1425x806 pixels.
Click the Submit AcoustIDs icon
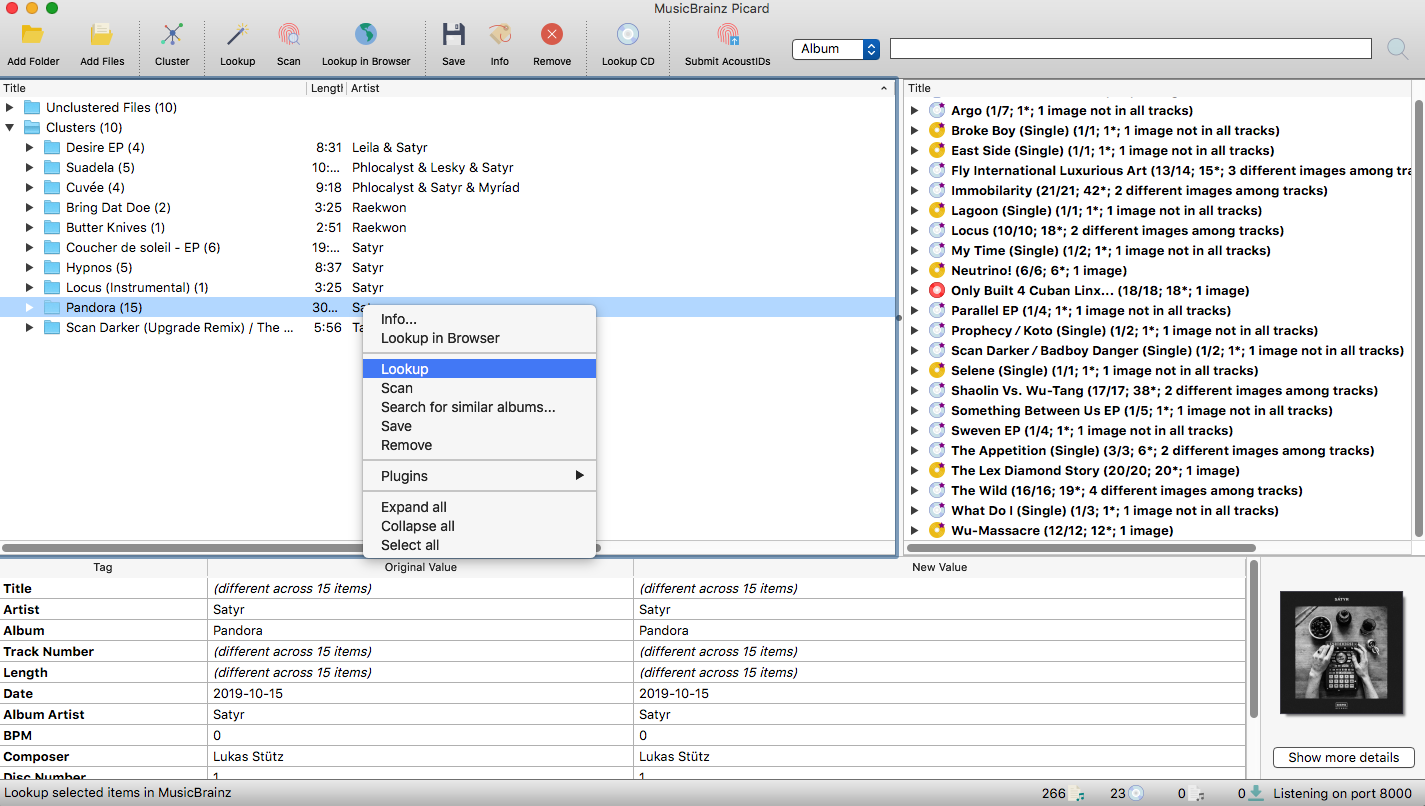[x=727, y=35]
